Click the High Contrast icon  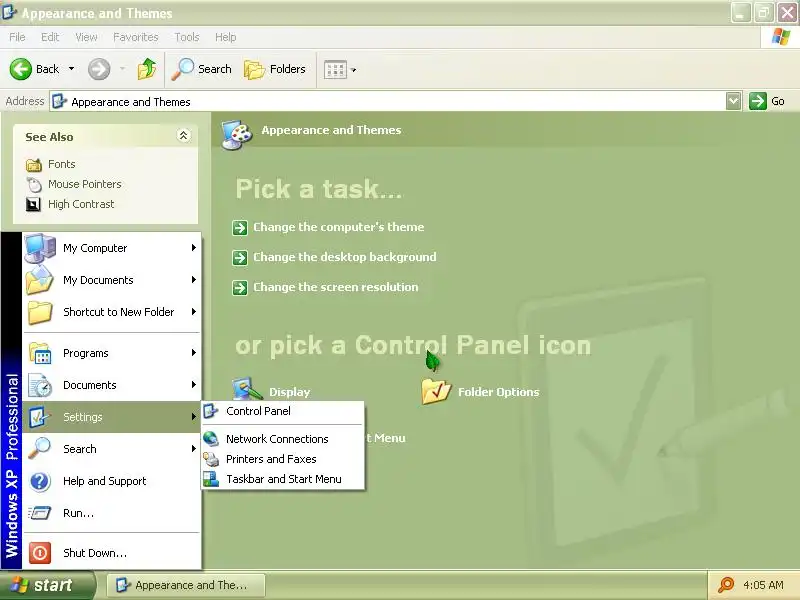tap(33, 204)
